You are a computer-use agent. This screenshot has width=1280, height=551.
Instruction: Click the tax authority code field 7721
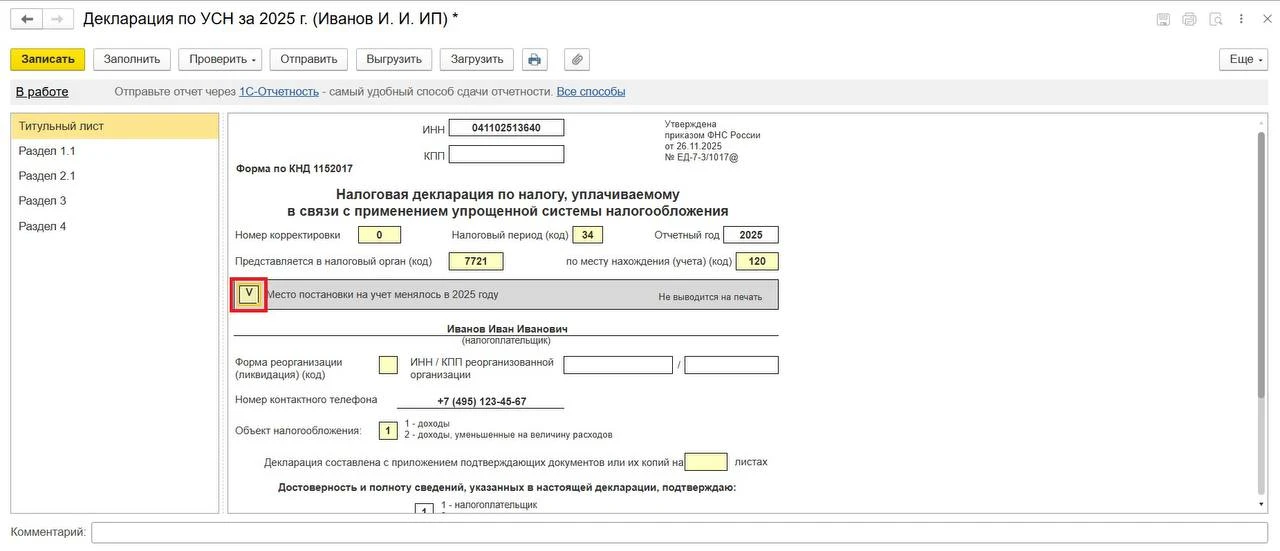[476, 261]
